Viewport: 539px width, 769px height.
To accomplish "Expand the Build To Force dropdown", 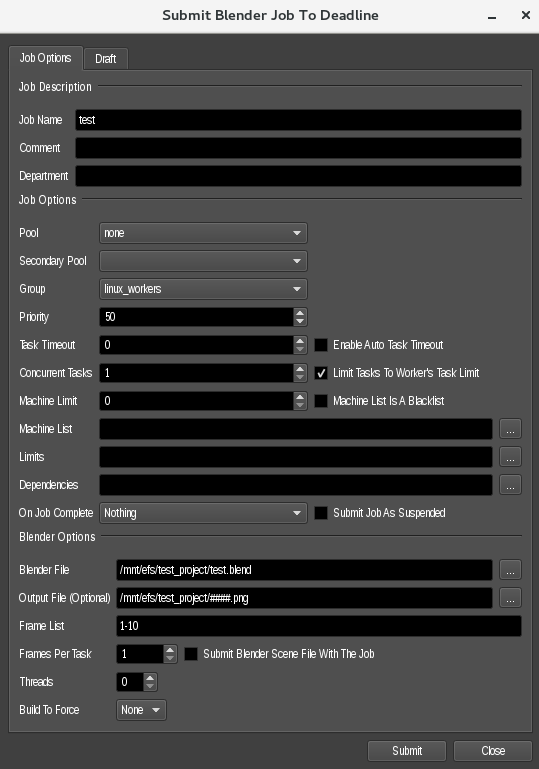I will (141, 710).
